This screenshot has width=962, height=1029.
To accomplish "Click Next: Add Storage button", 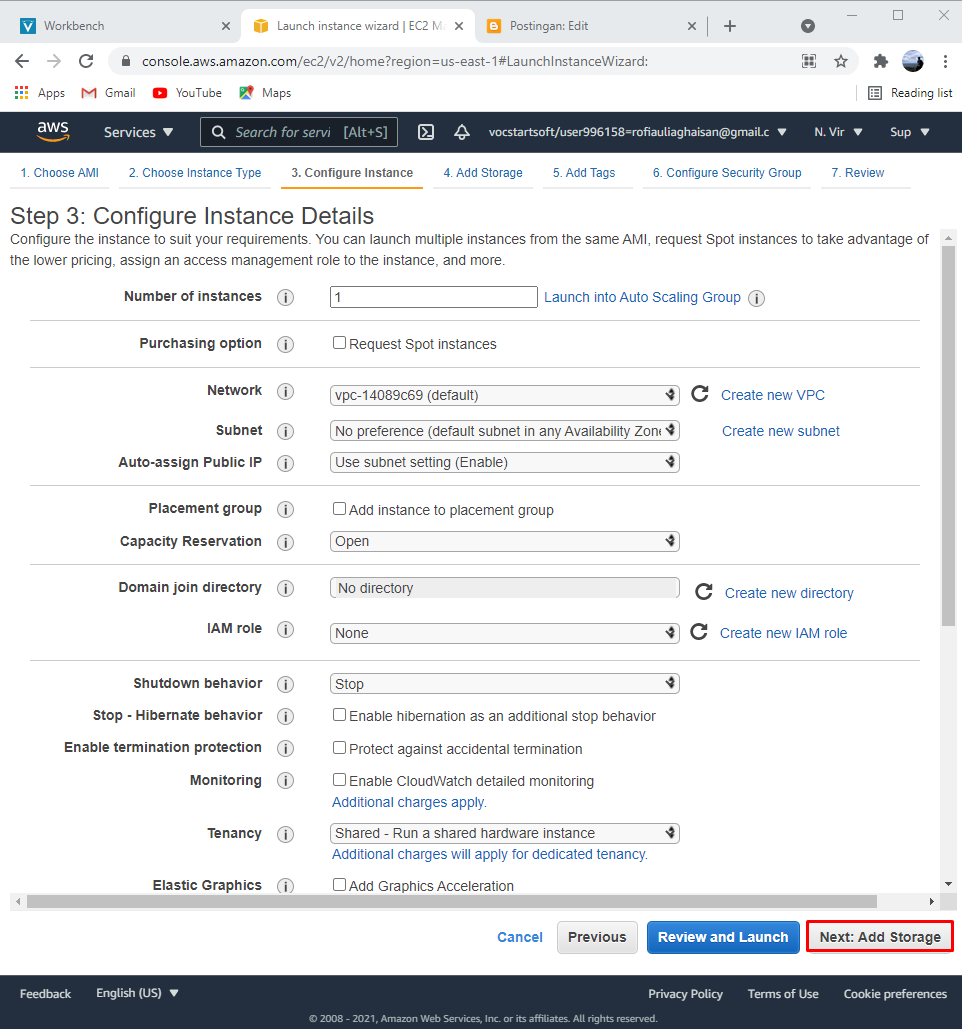I will 880,937.
